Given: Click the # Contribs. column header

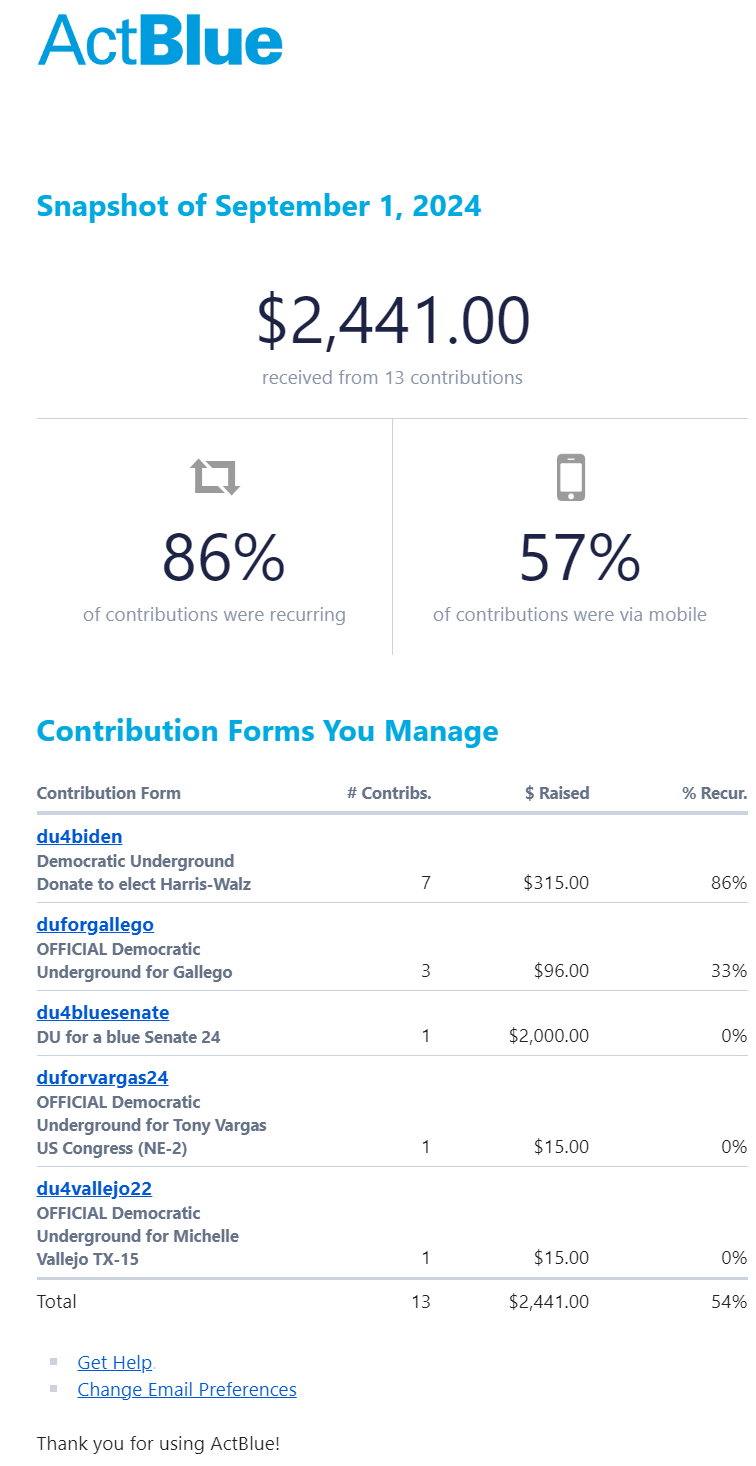Looking at the screenshot, I should pyautogui.click(x=389, y=793).
